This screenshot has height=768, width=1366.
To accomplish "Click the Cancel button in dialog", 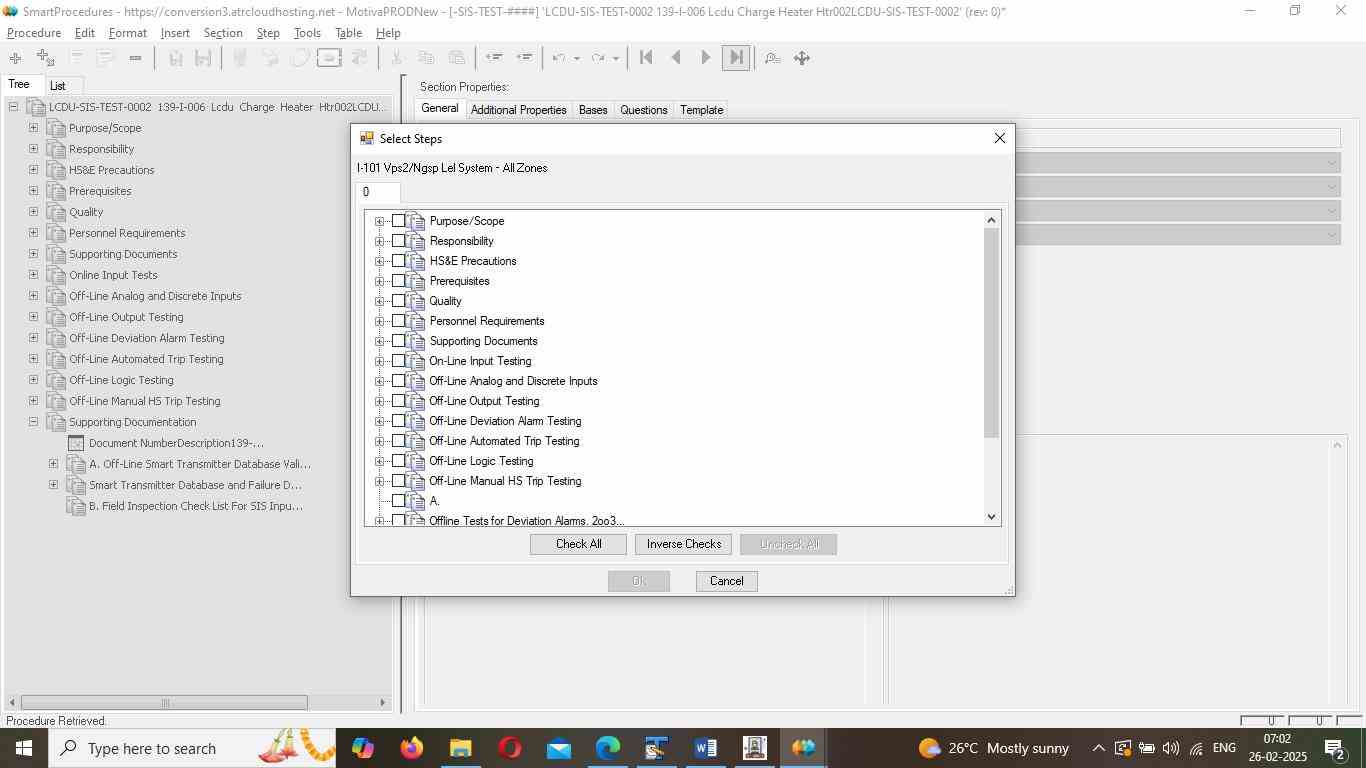I will coord(726,581).
